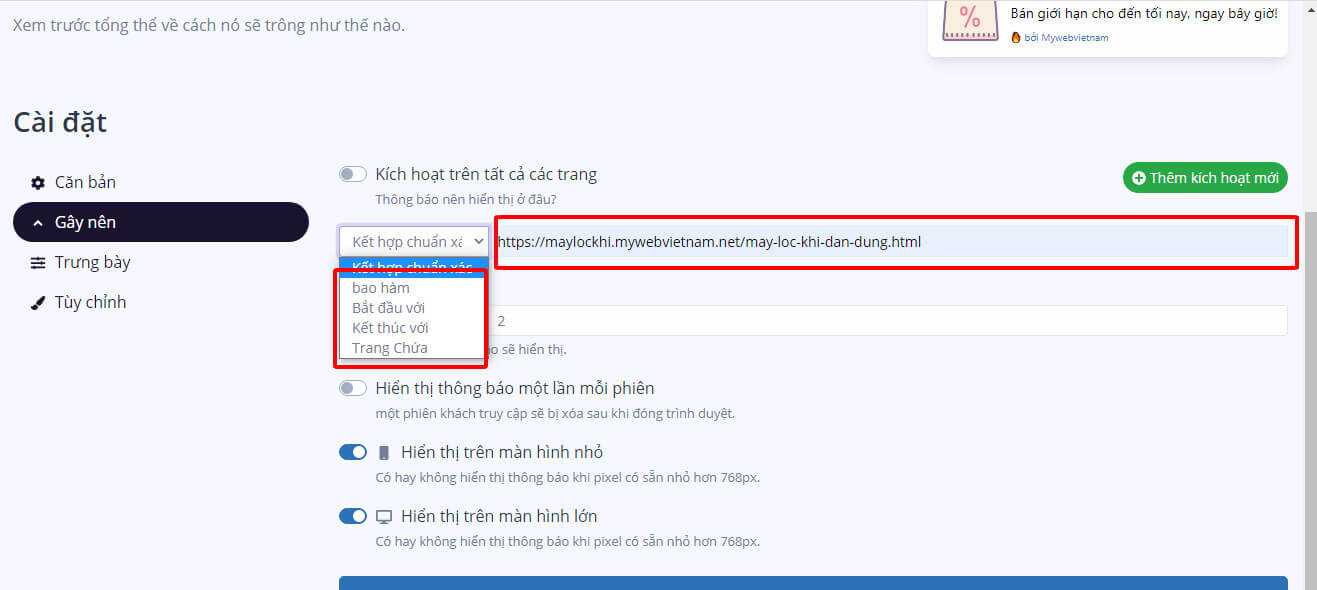Click the gear icon beside Căn bản
The image size is (1317, 590).
click(38, 183)
